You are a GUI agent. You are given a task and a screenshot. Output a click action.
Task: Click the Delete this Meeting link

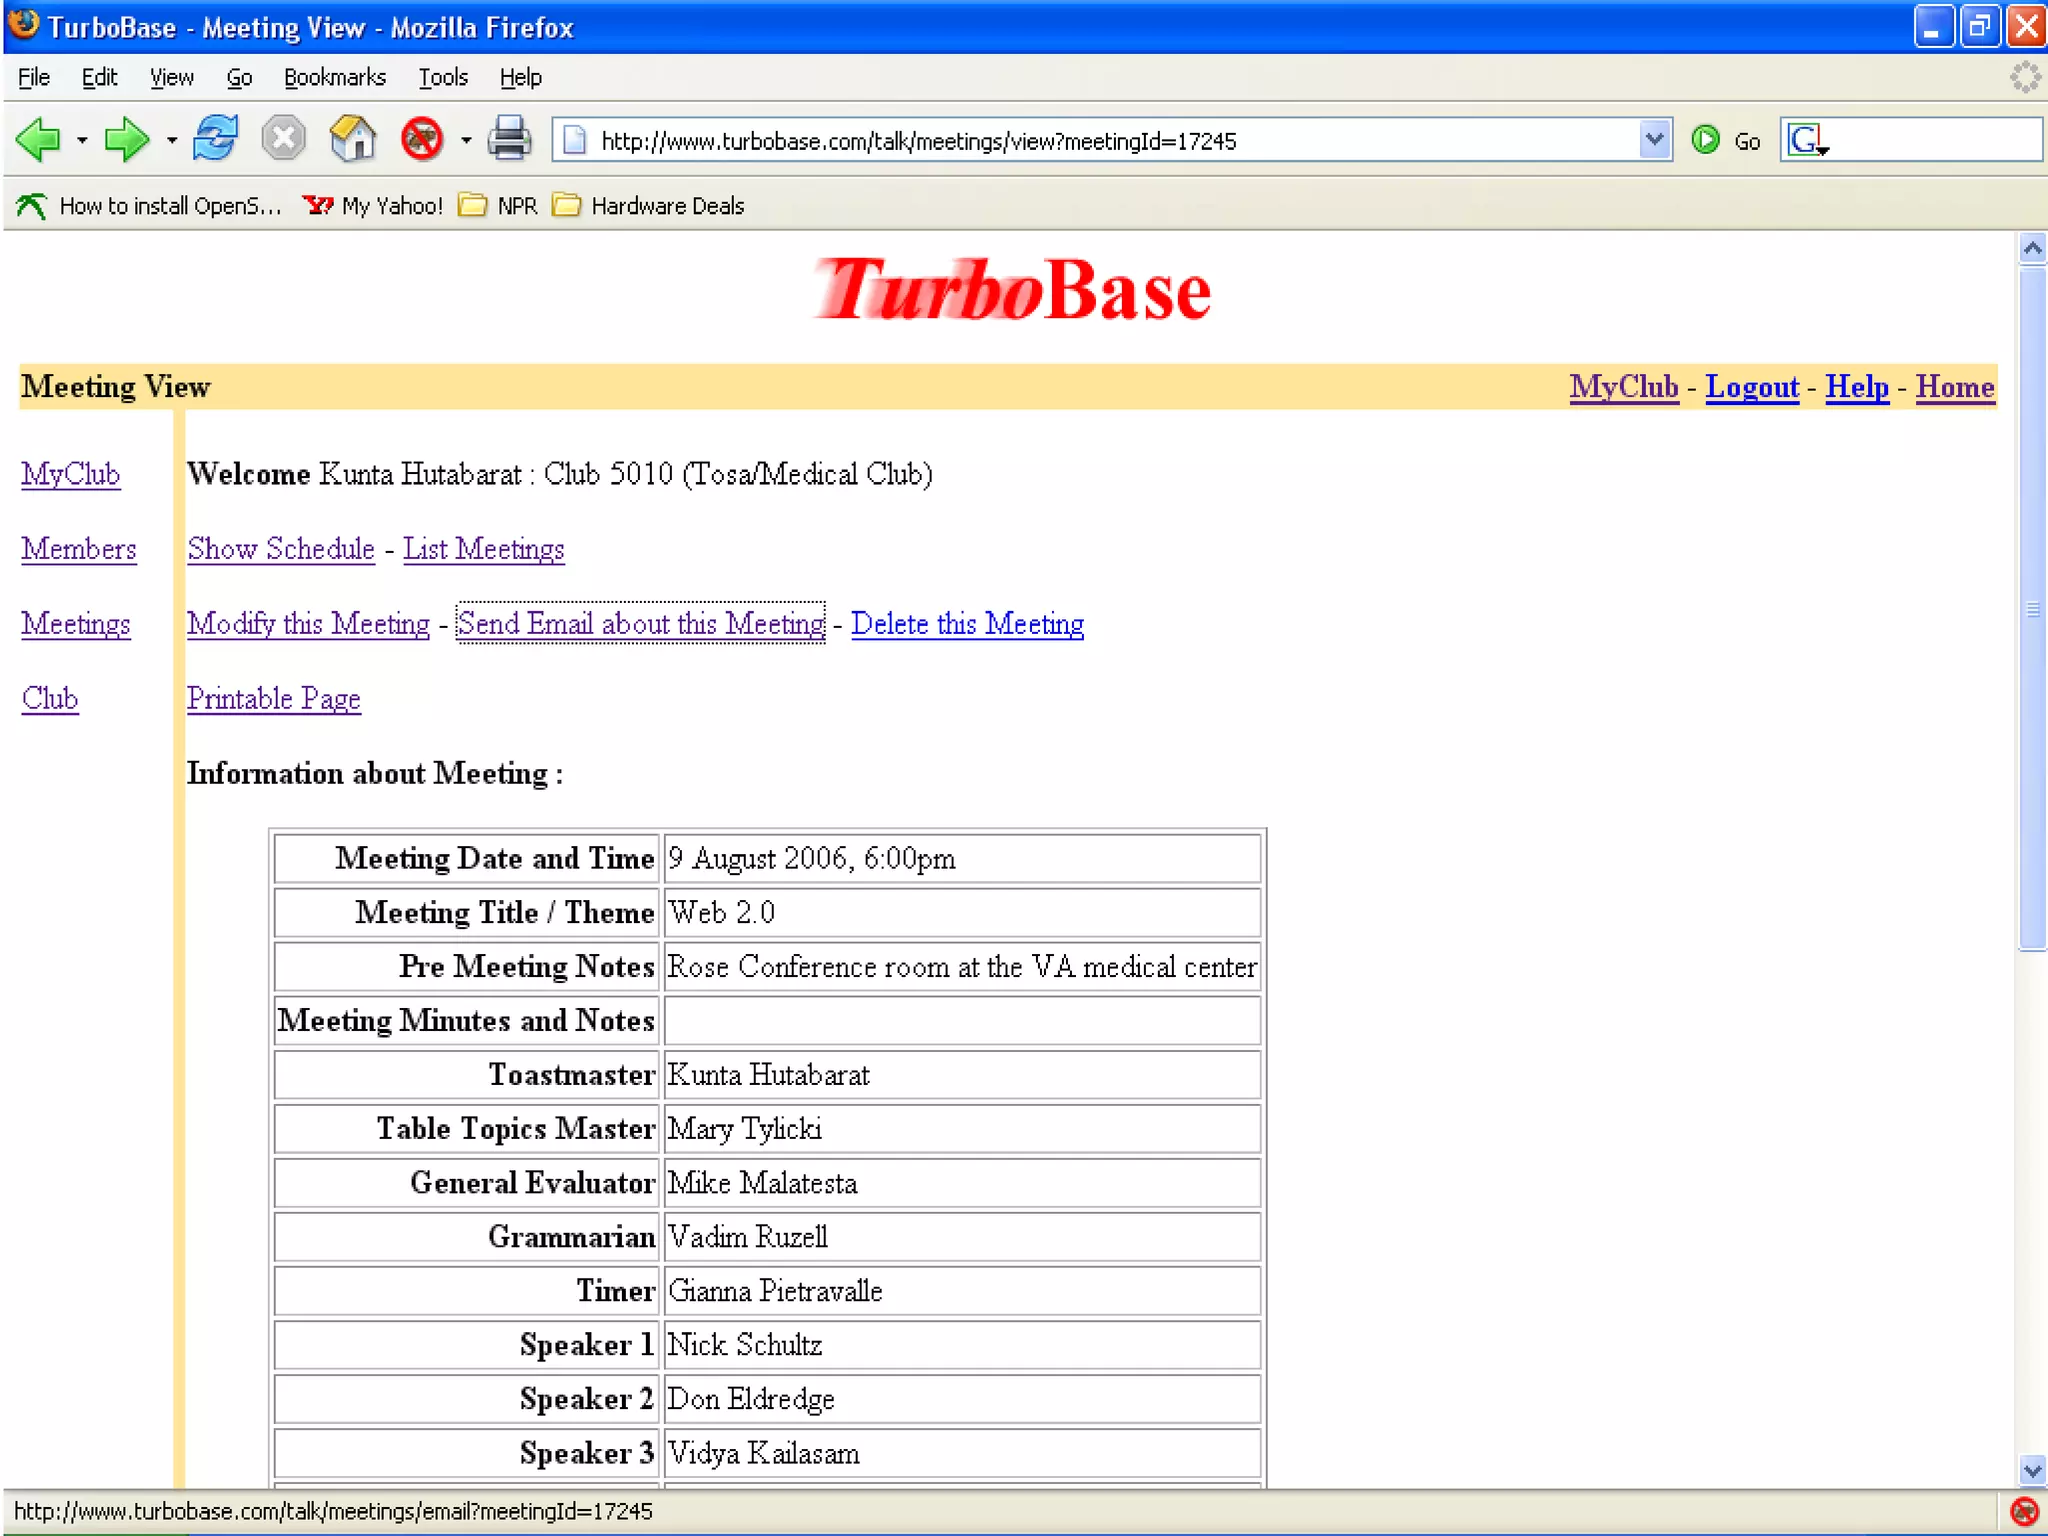pos(967,623)
